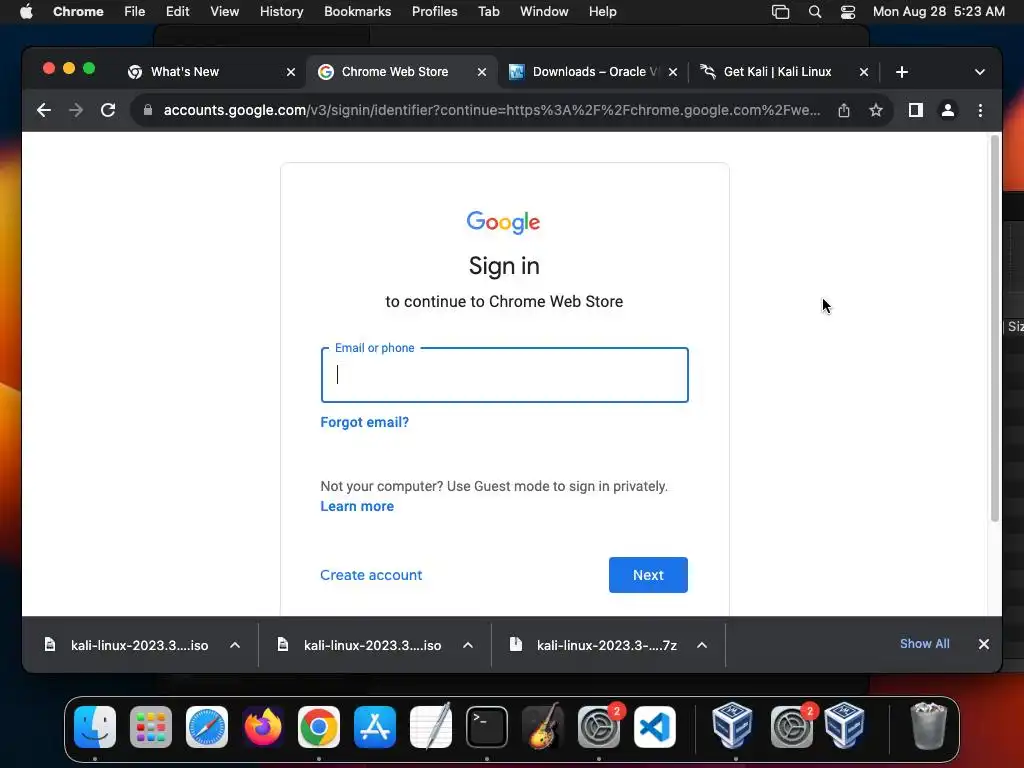Open a new tab with the plus button
The width and height of the screenshot is (1024, 768).
coord(902,72)
